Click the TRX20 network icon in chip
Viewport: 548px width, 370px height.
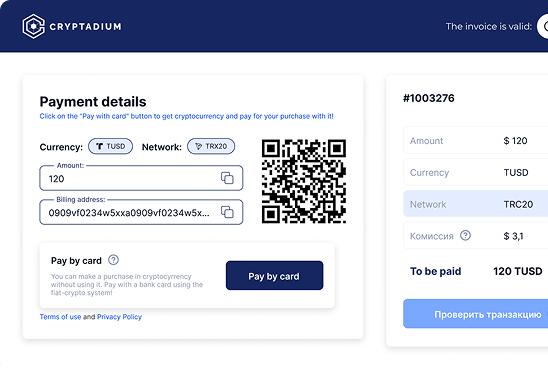click(199, 146)
